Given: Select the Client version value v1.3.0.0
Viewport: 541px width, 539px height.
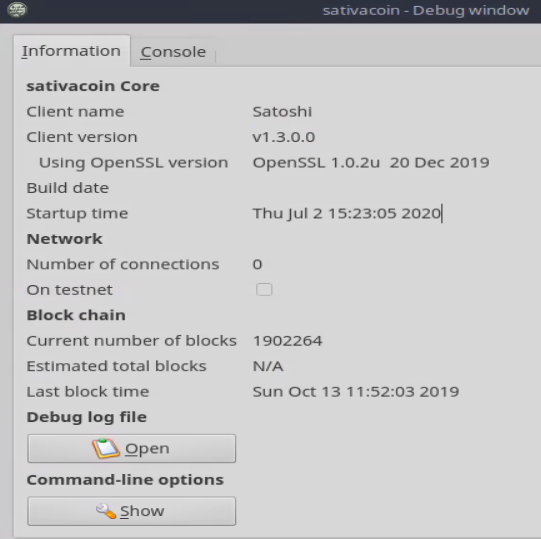Looking at the screenshot, I should click(284, 137).
